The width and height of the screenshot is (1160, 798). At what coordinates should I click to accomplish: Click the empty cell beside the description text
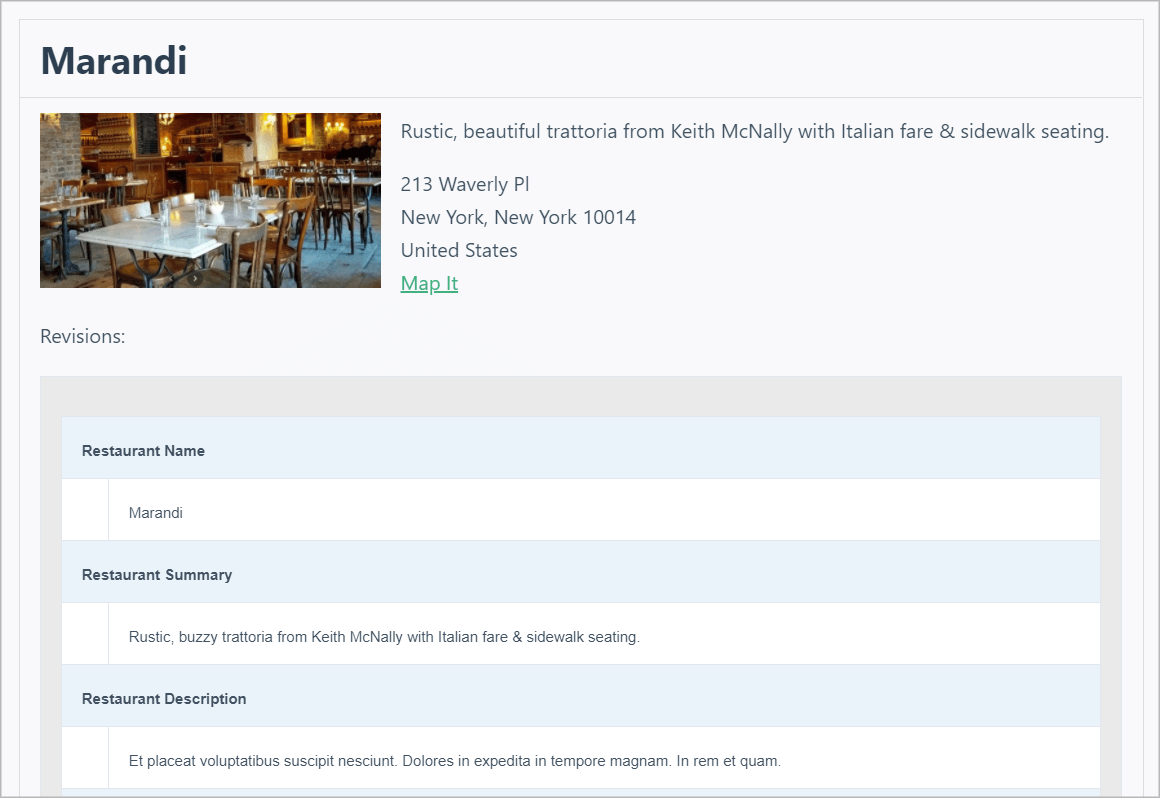pyautogui.click(x=85, y=758)
